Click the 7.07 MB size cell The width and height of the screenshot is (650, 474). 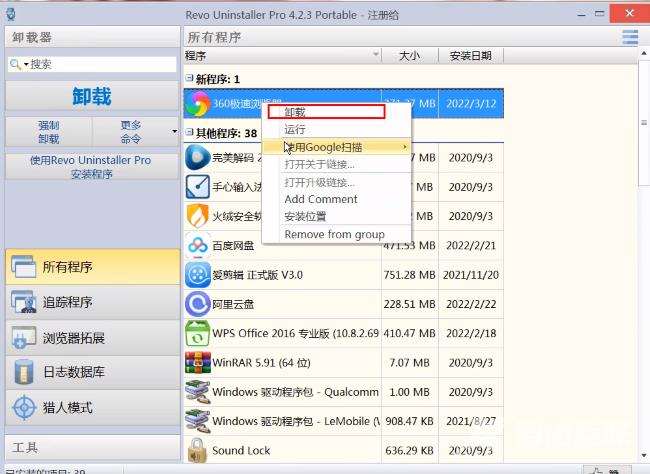coord(410,363)
